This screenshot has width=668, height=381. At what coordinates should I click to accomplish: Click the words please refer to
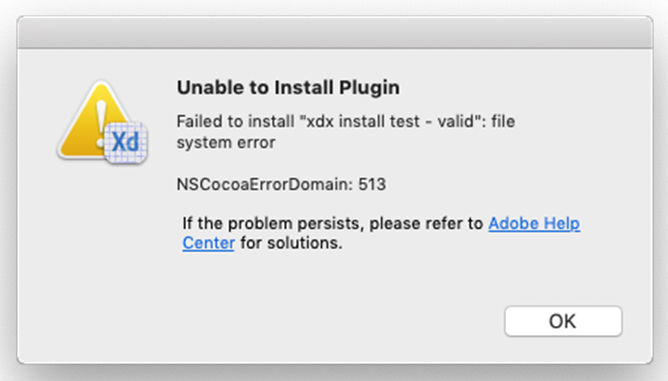coord(426,224)
